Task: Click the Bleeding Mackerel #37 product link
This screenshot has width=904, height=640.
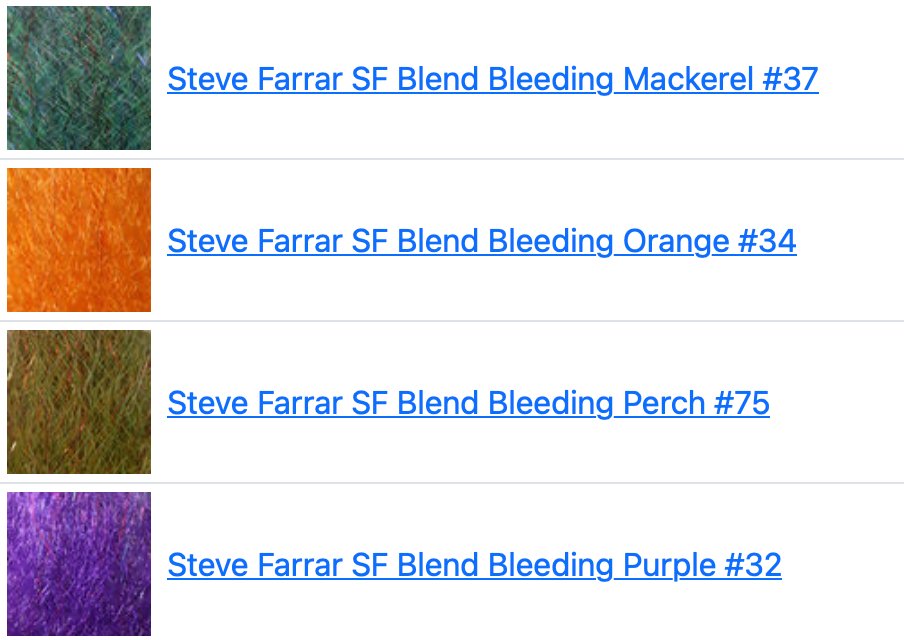Action: [492, 79]
